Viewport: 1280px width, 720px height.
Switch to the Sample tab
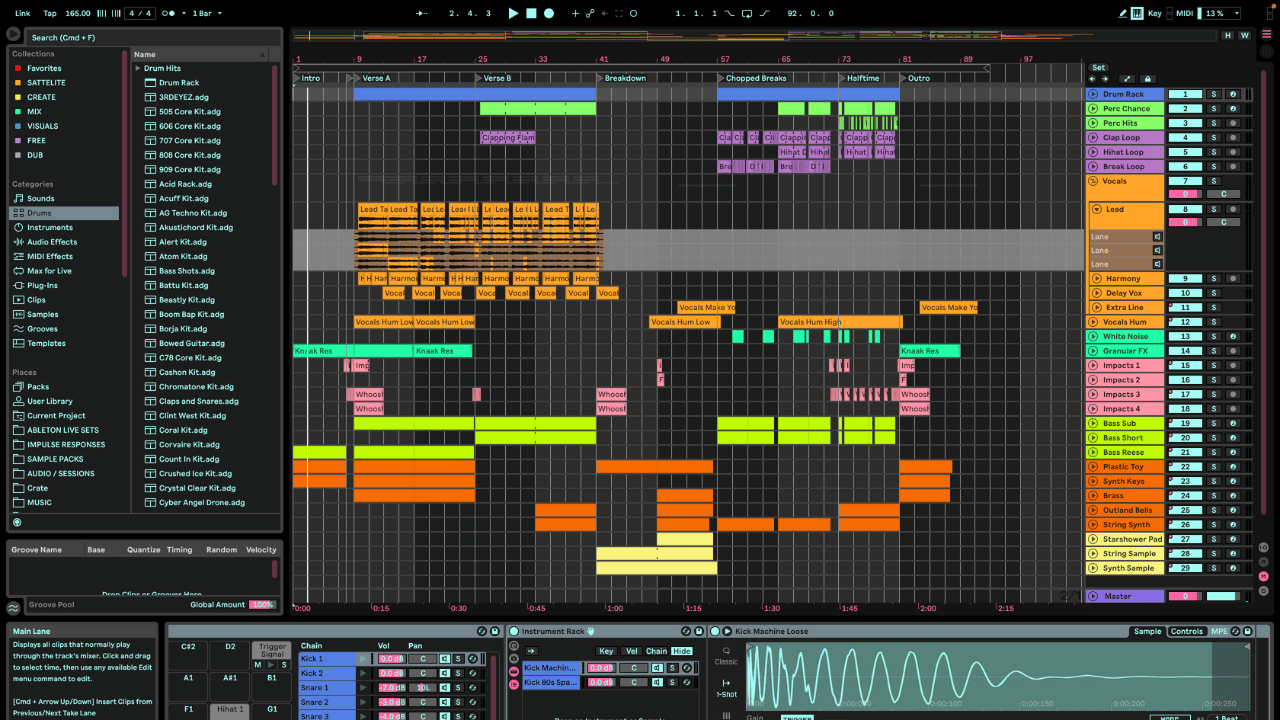pos(1147,631)
